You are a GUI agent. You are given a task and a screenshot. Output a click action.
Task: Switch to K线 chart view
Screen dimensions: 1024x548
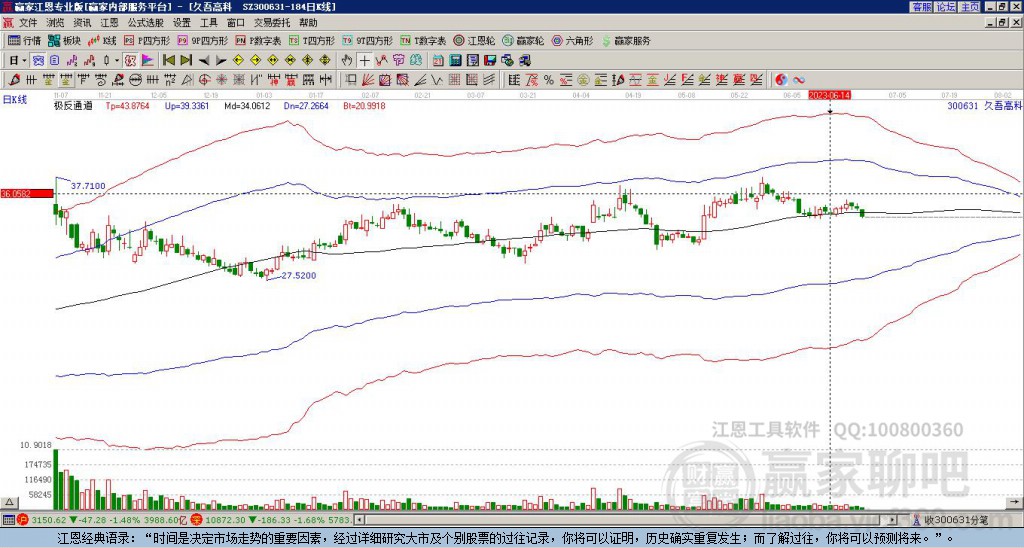[102, 40]
